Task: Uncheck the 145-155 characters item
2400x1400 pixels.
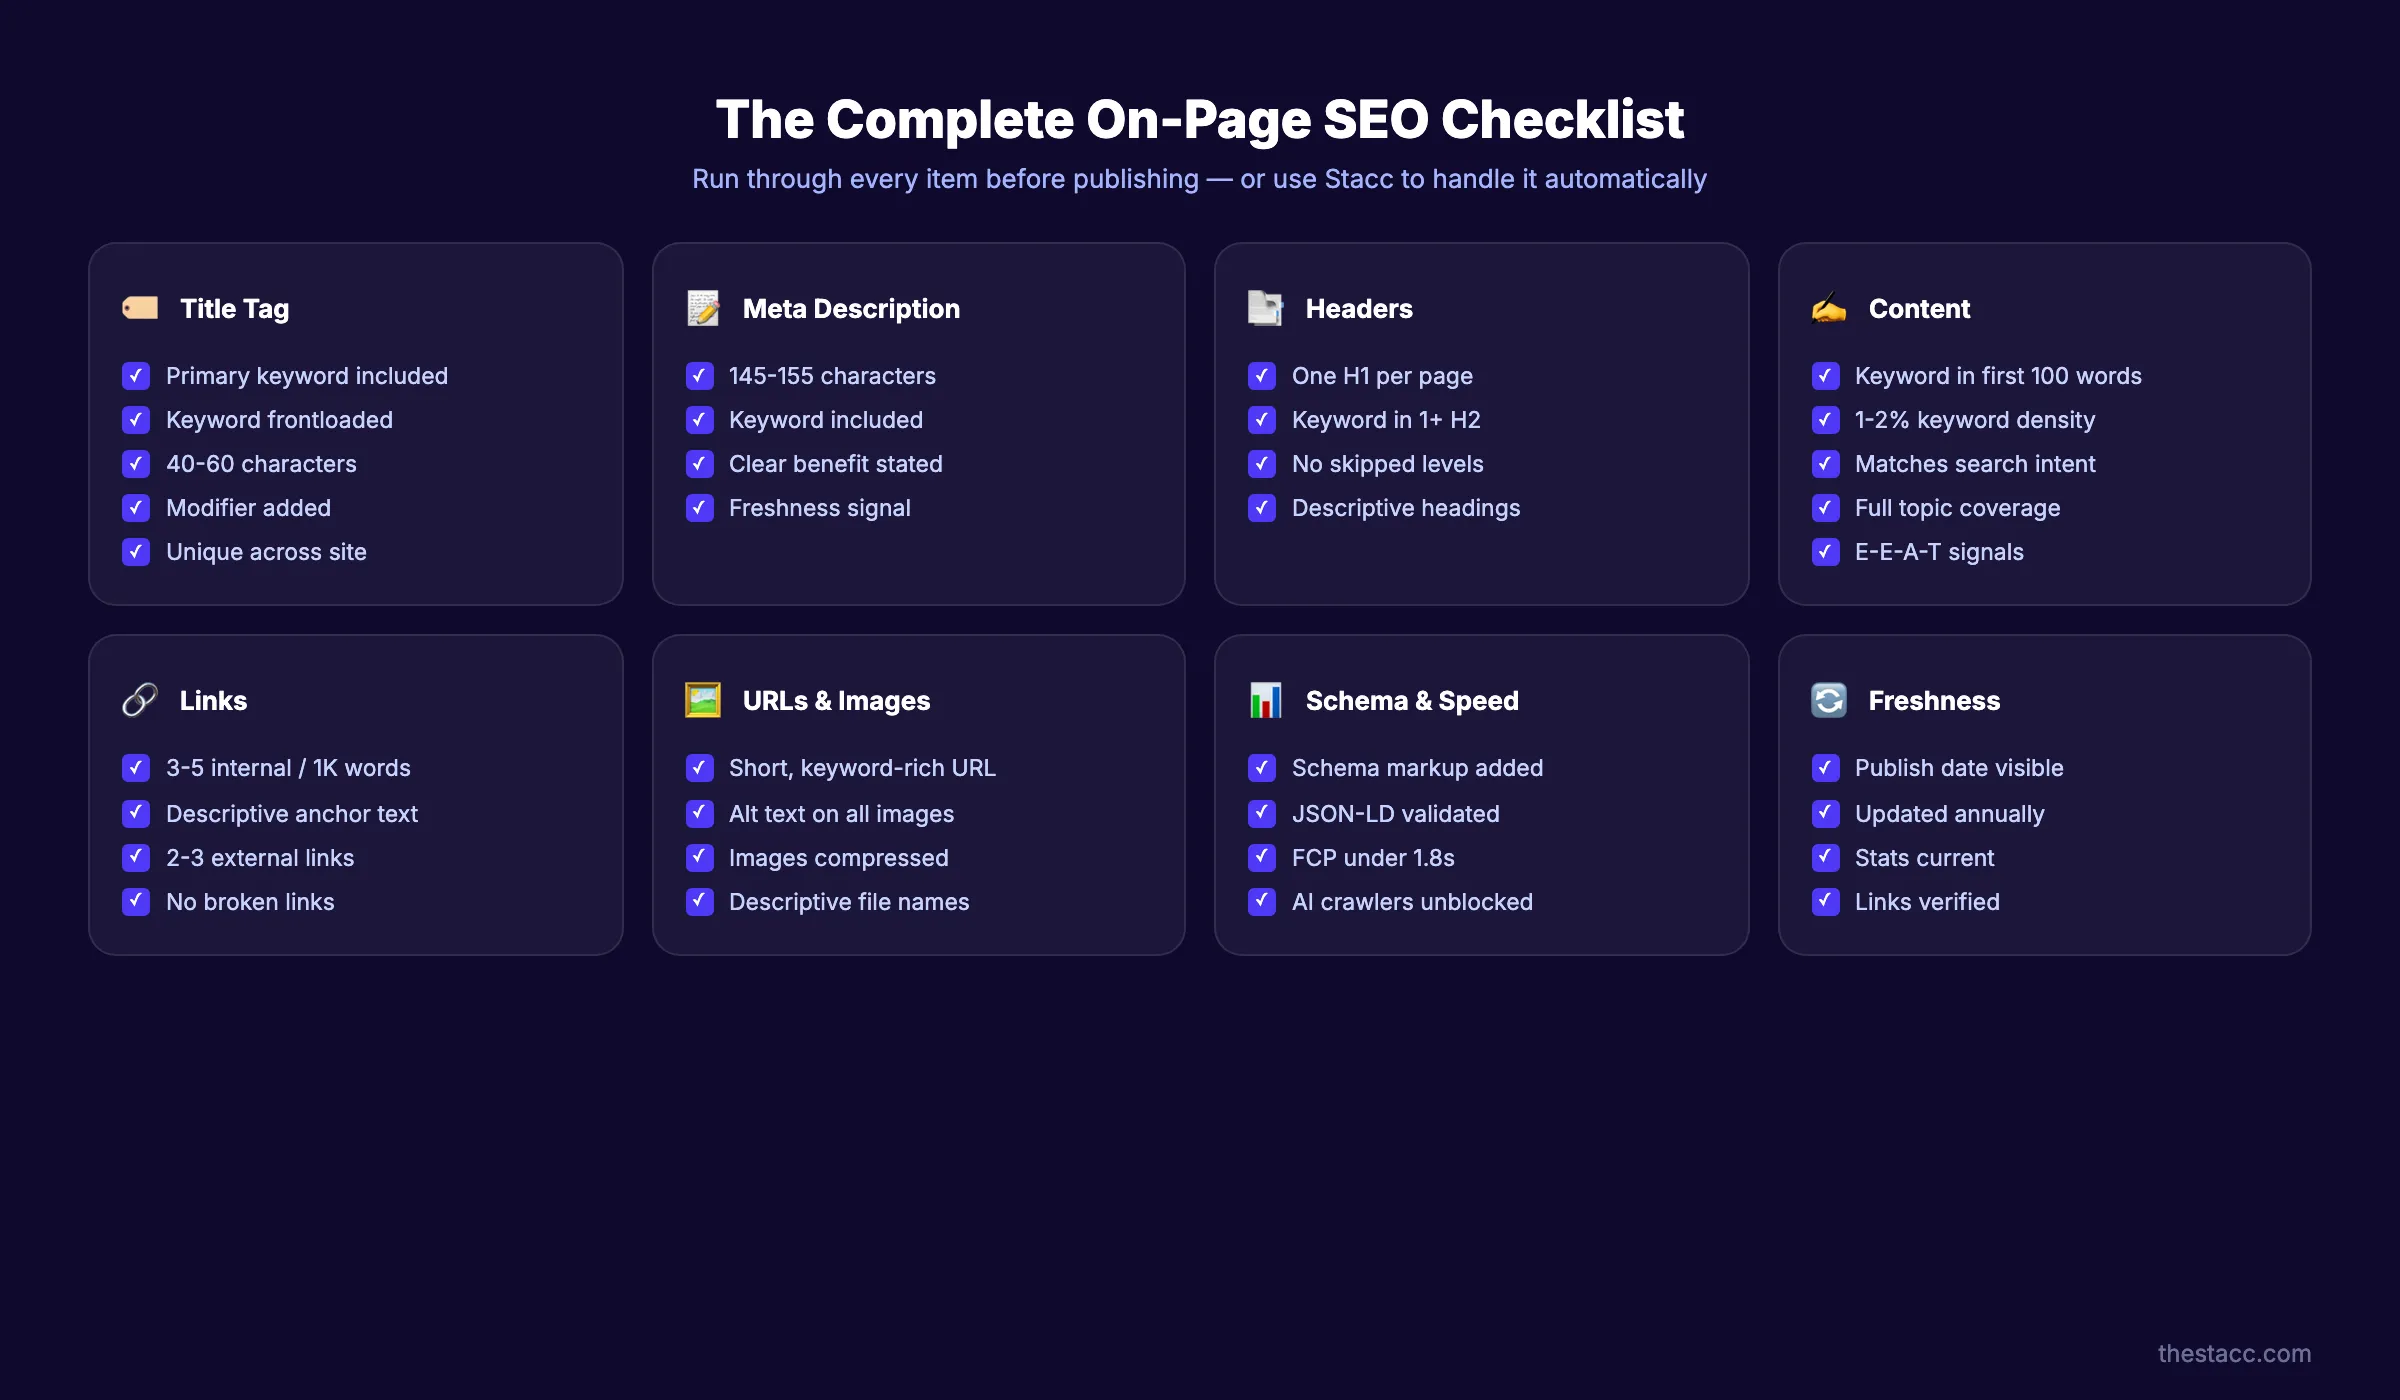Action: pyautogui.click(x=699, y=376)
